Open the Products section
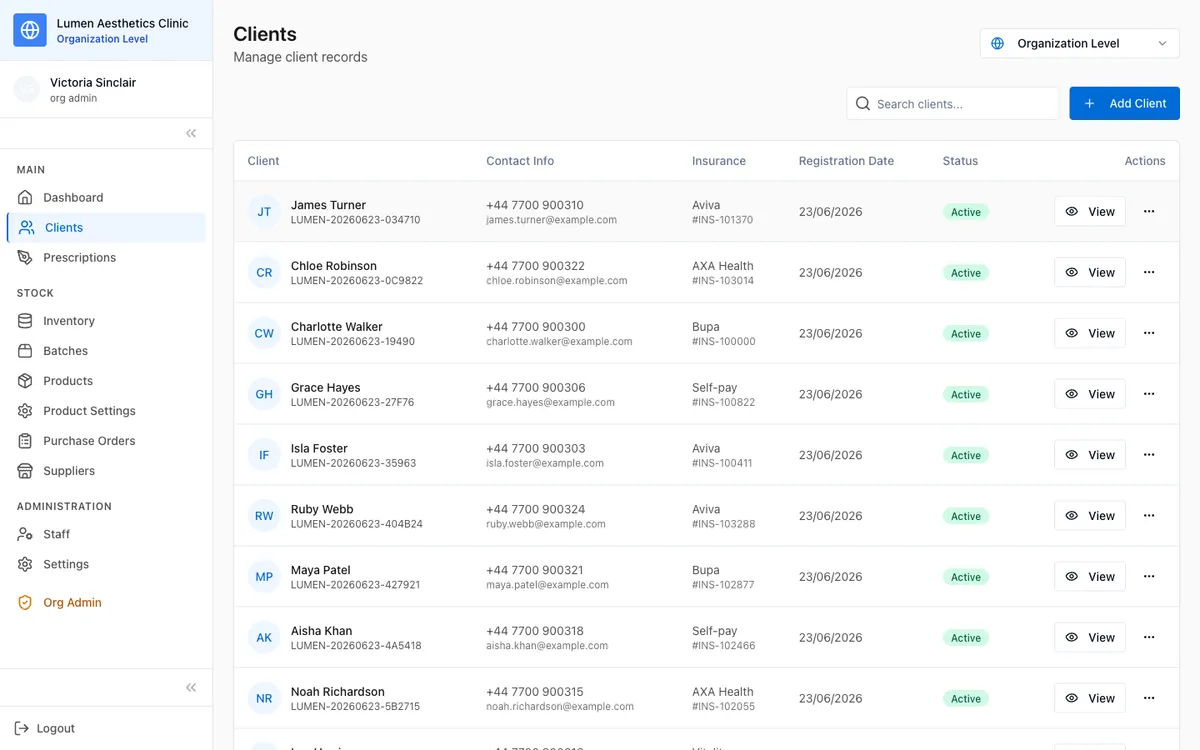Viewport: 1200px width, 750px height. point(106,380)
